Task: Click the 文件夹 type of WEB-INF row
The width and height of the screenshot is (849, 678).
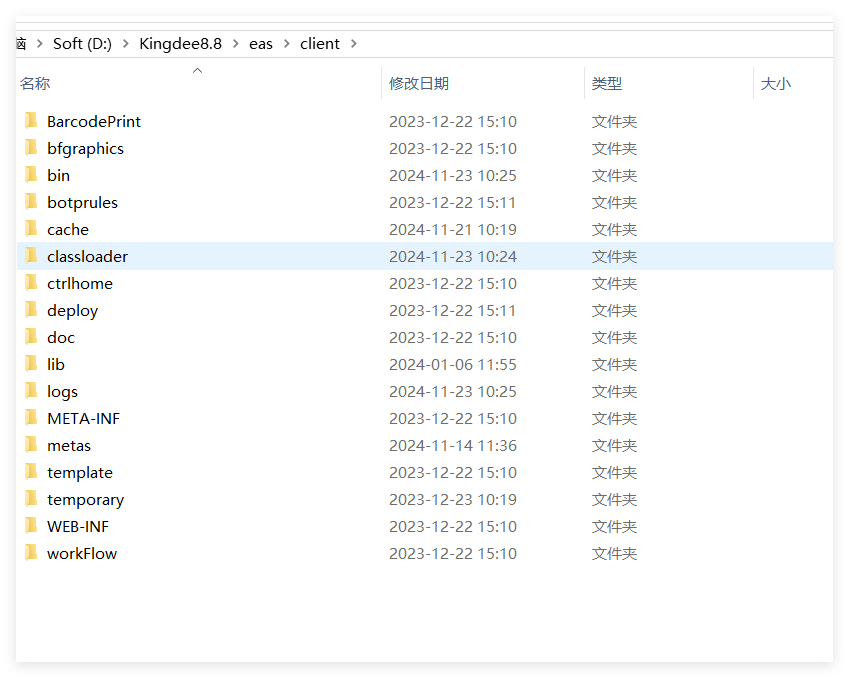Action: [x=614, y=526]
